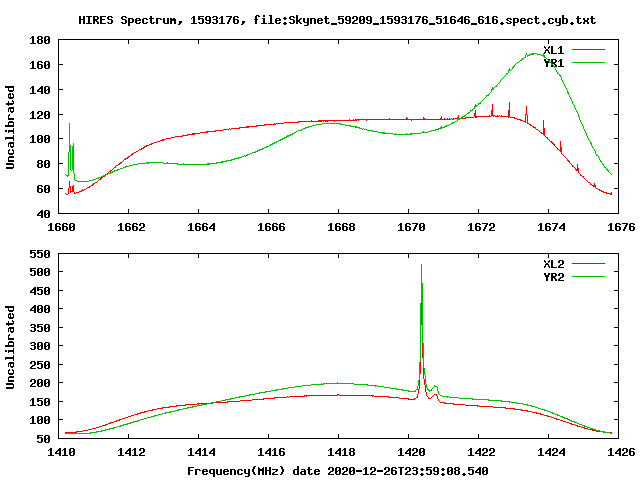This screenshot has width=640, height=480.
Task: Click the HIRES Spectrum plot title
Action: point(337,20)
